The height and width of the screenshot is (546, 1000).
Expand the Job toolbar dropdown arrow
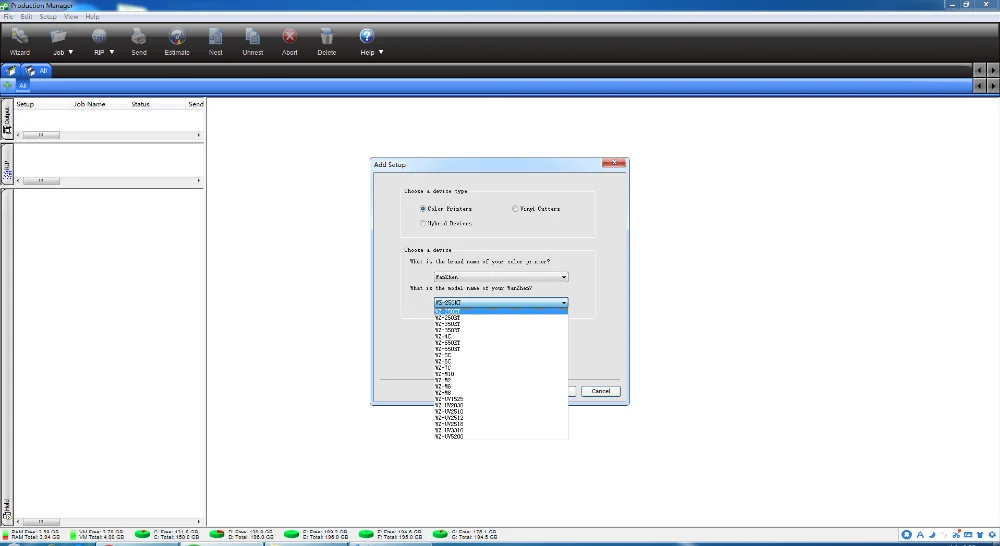(x=71, y=52)
